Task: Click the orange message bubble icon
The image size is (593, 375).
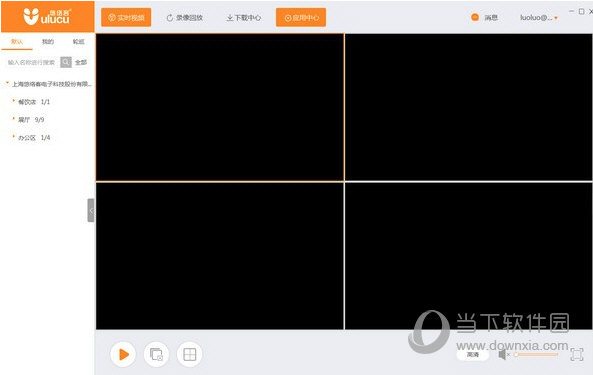Action: (475, 17)
